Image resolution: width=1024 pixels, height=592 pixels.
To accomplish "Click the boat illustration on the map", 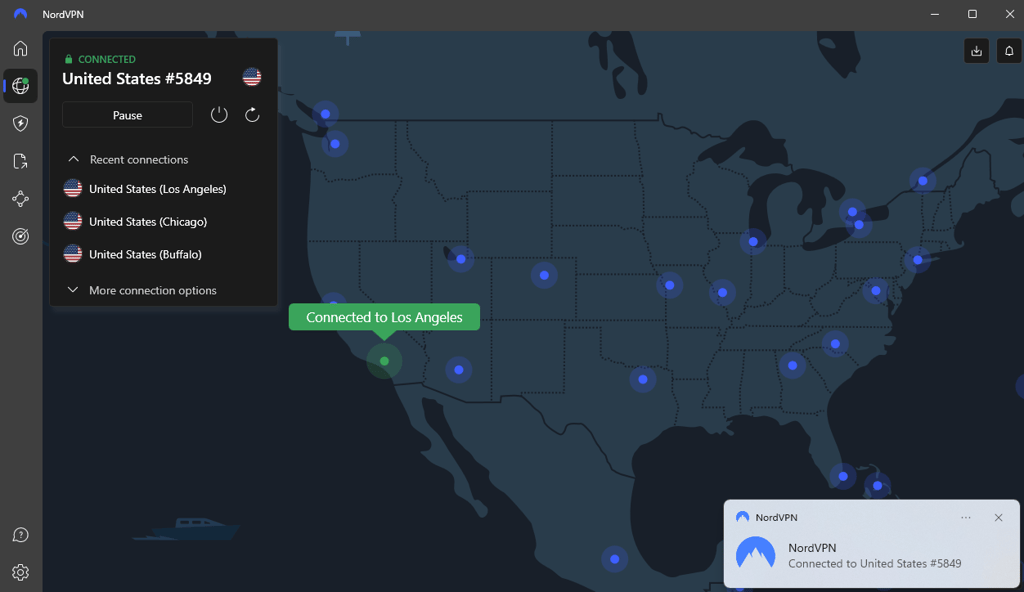I will pyautogui.click(x=186, y=529).
